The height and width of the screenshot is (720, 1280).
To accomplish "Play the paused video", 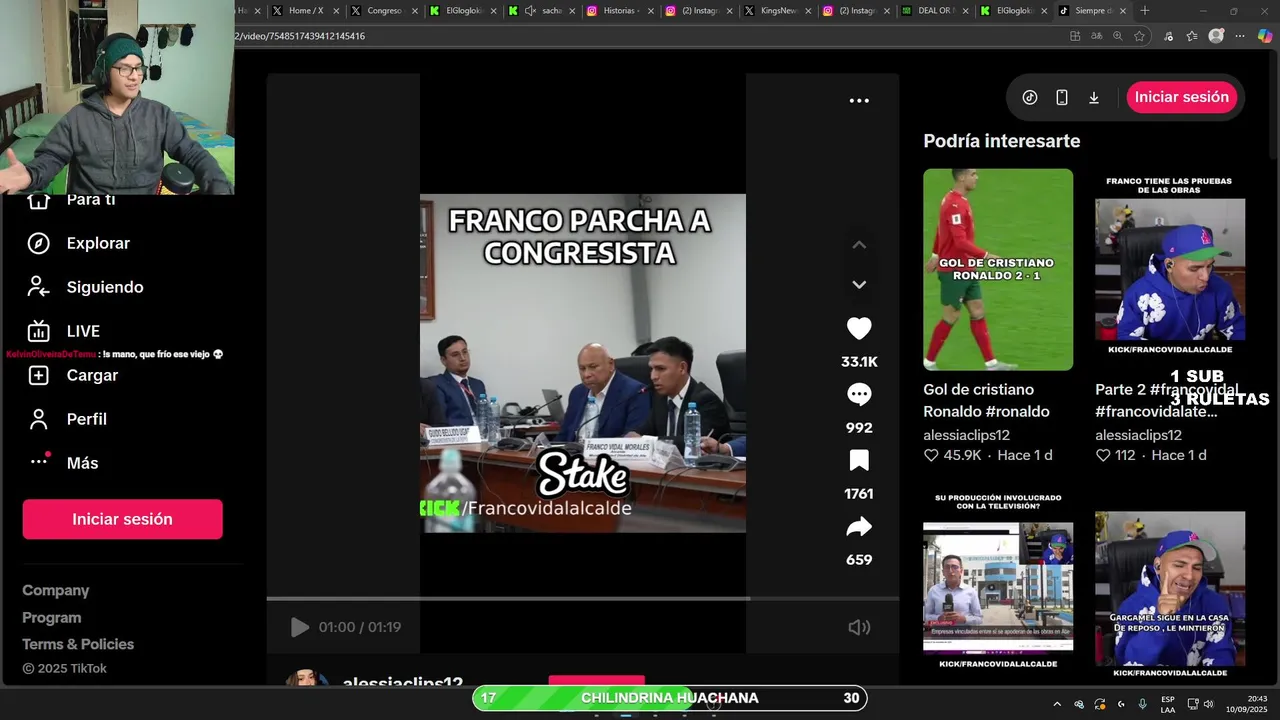I will click(x=299, y=627).
